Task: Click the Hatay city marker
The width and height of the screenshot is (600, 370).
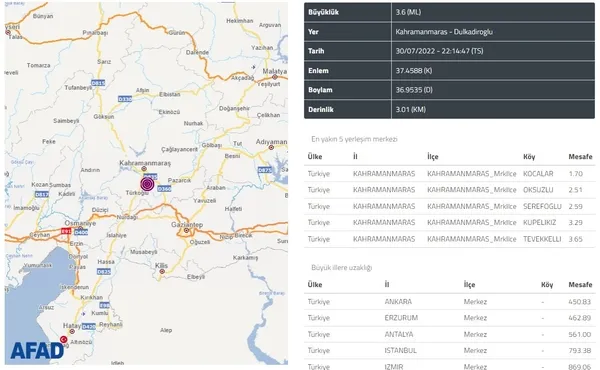Action: pos(72,331)
